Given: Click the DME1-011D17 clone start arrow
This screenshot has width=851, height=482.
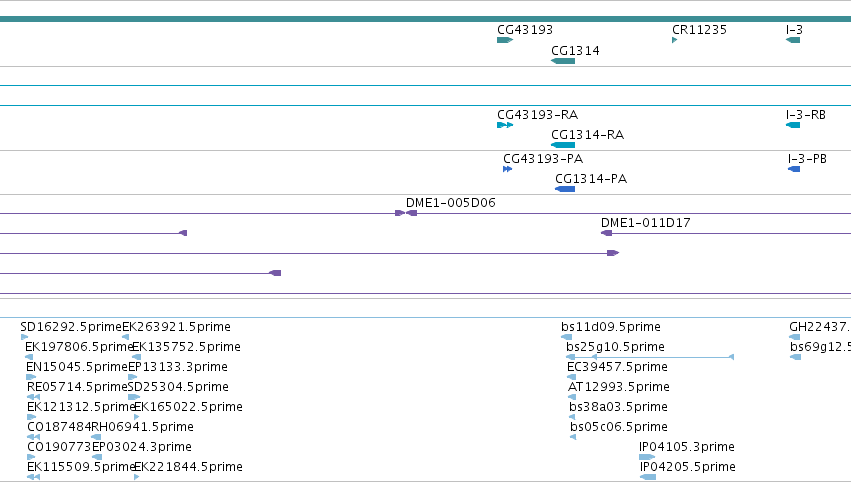Looking at the screenshot, I should coord(606,233).
